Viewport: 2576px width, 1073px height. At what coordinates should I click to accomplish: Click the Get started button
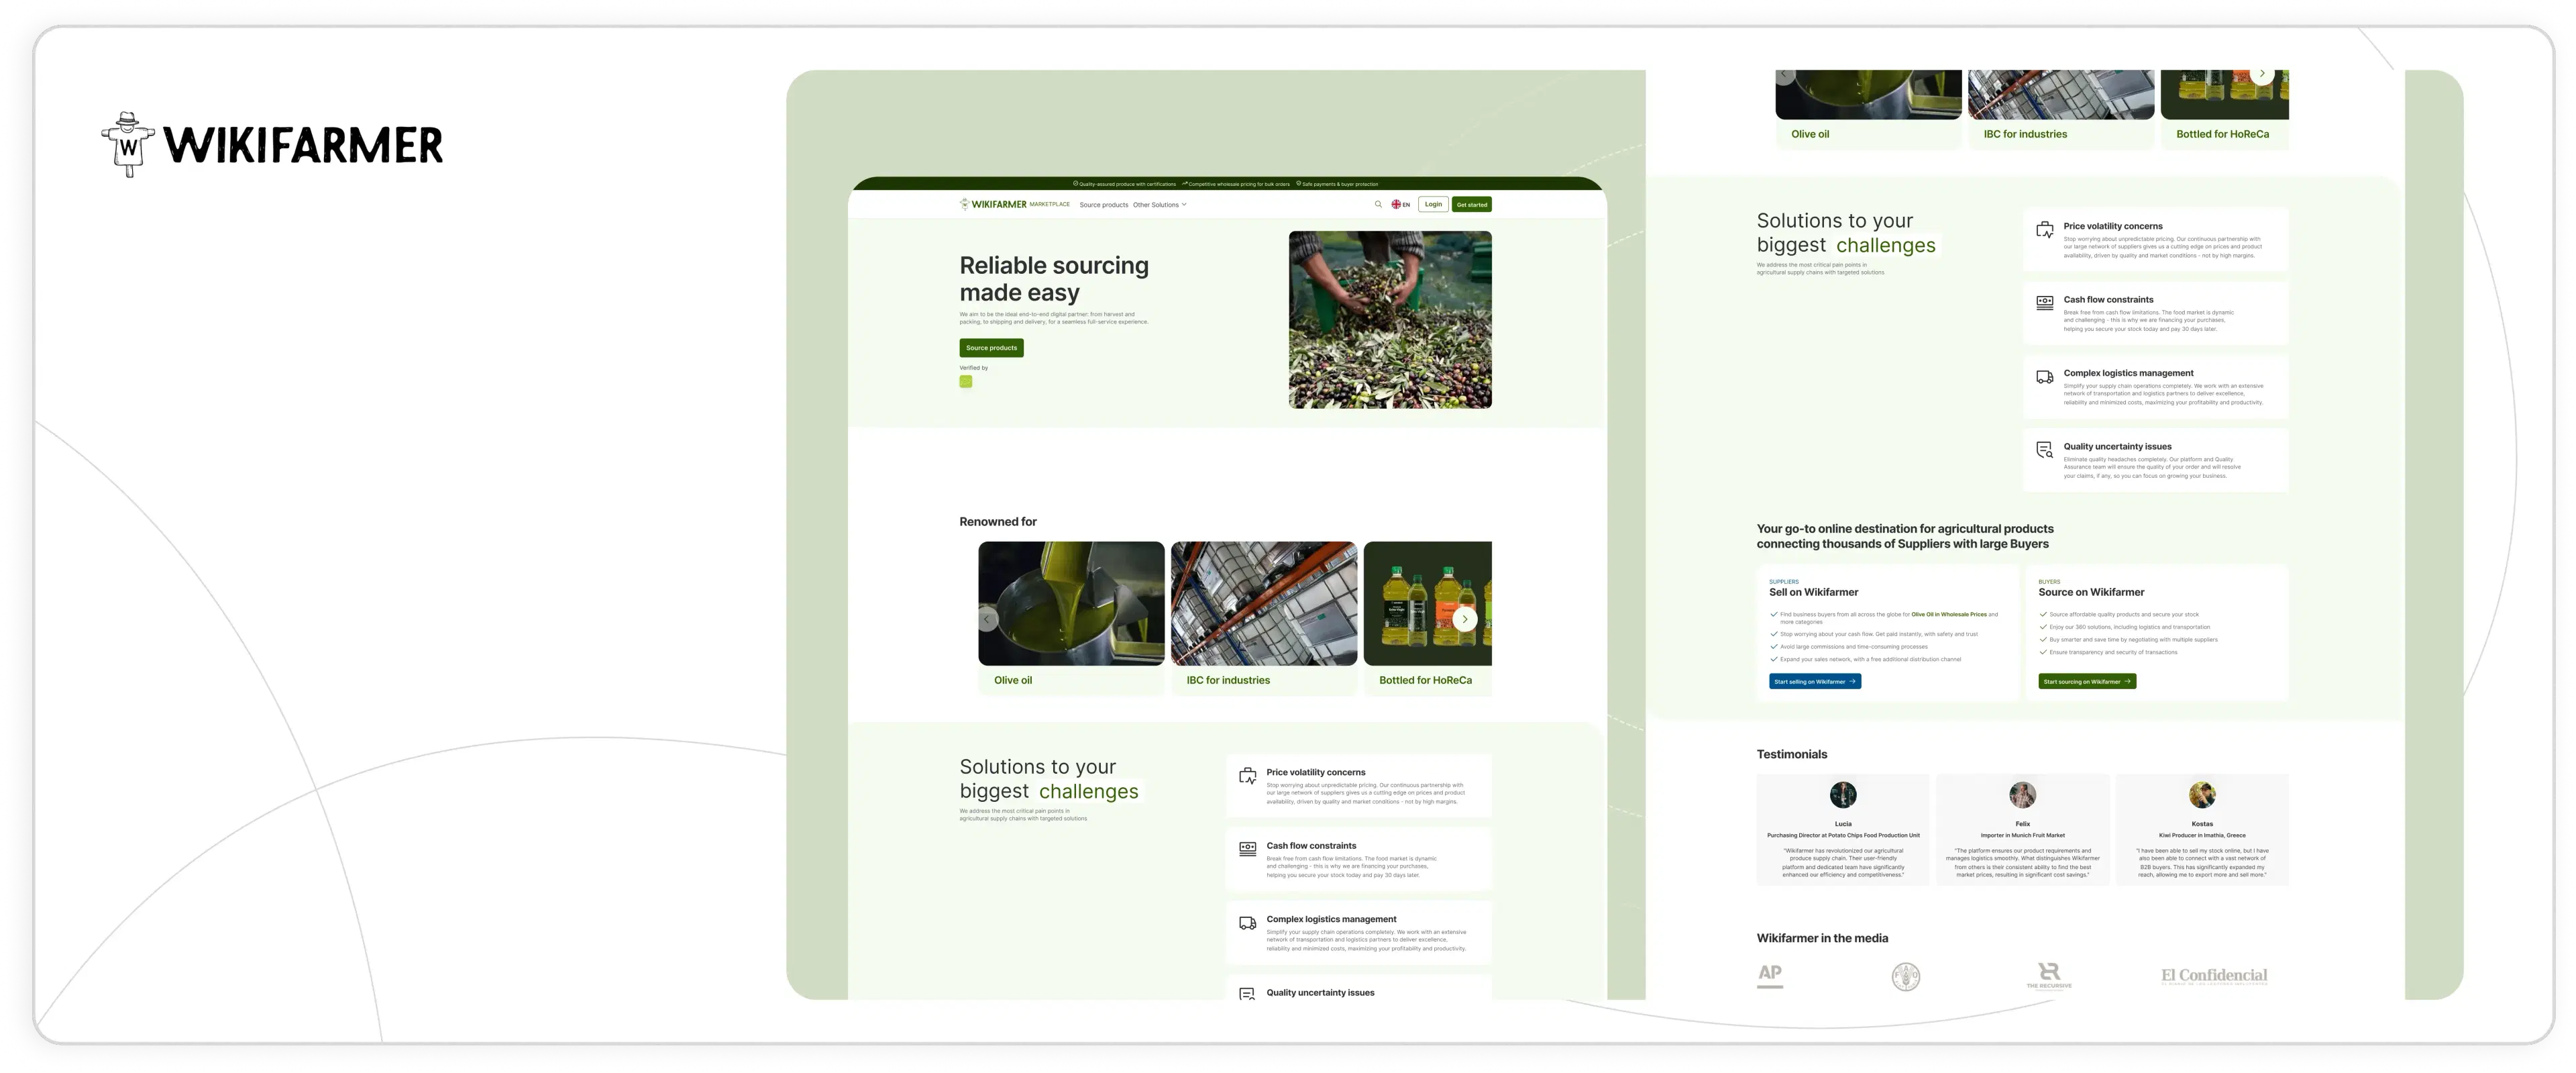(x=1472, y=204)
